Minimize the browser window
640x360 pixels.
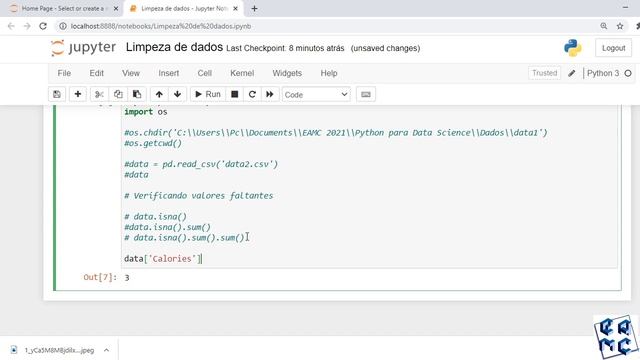[625, 7]
